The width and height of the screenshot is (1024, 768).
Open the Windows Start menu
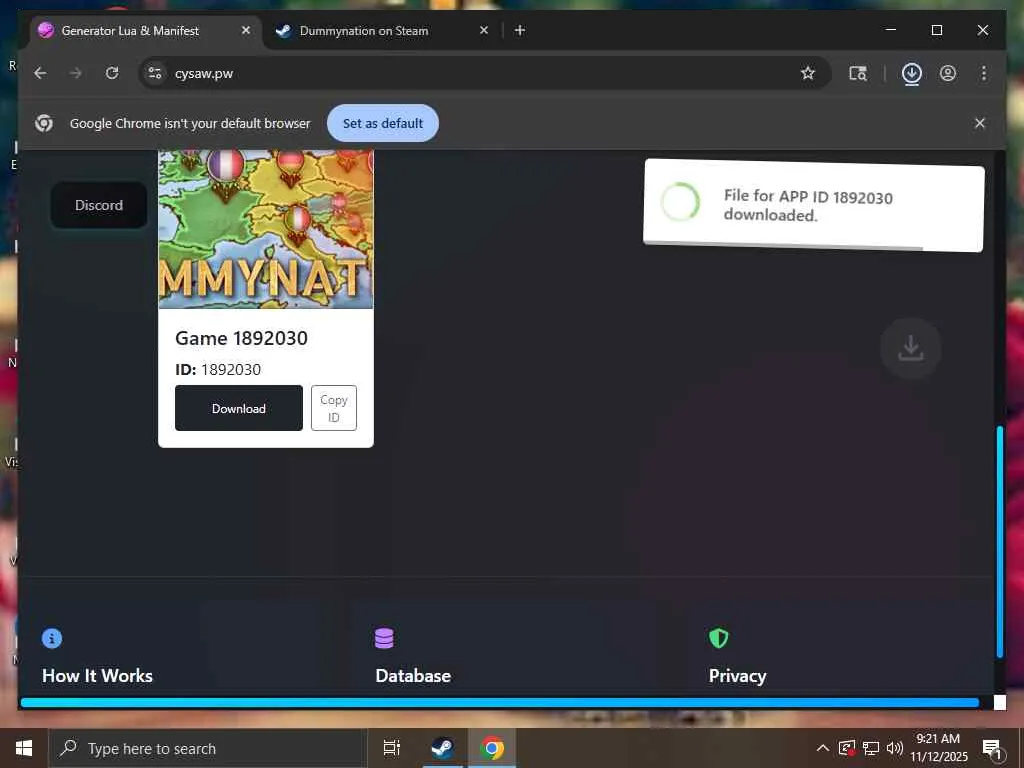(24, 748)
